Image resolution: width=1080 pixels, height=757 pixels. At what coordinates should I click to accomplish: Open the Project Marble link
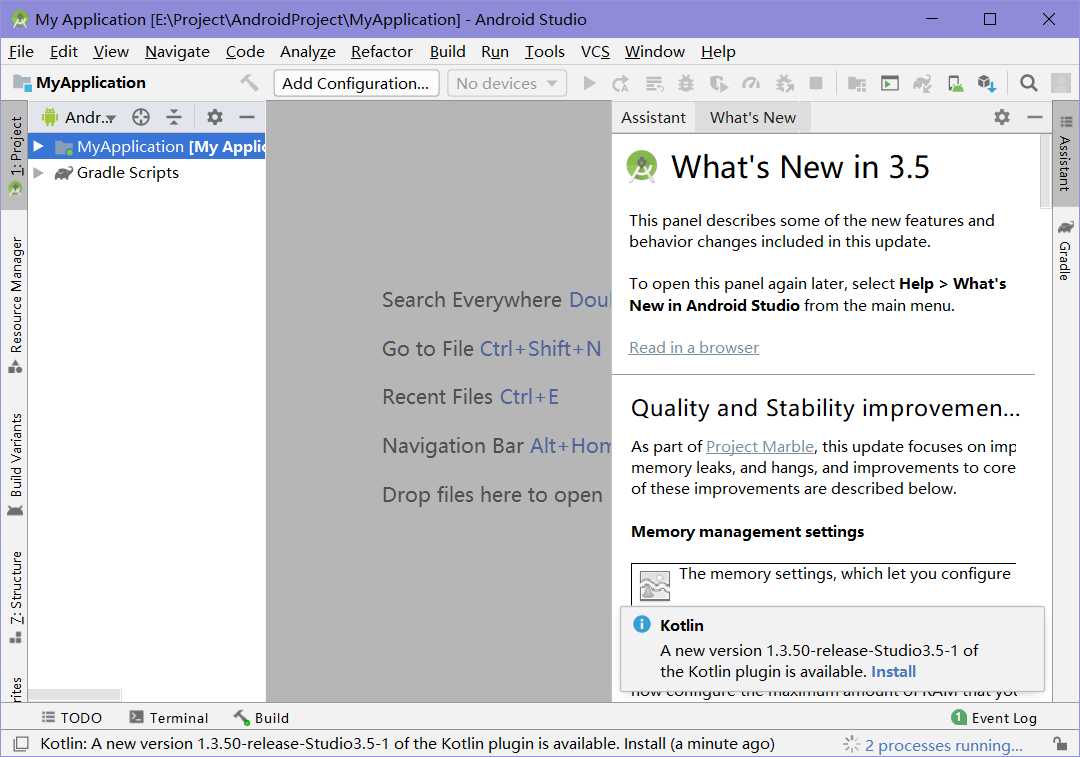pyautogui.click(x=760, y=446)
